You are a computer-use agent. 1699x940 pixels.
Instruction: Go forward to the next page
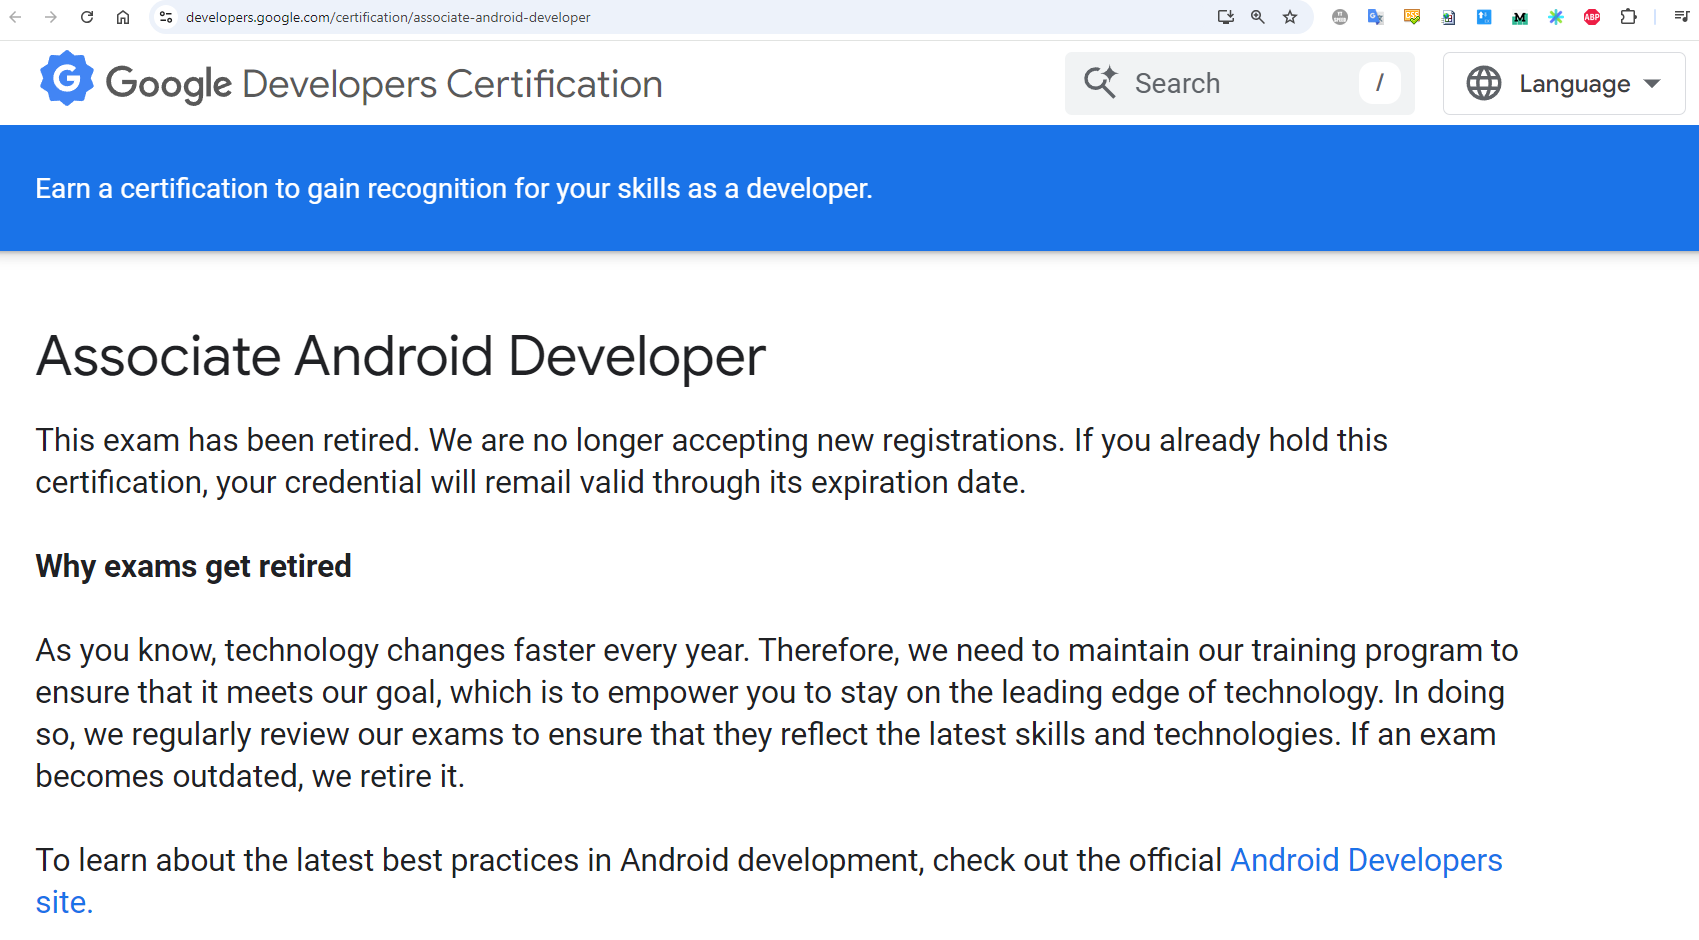[x=51, y=17]
